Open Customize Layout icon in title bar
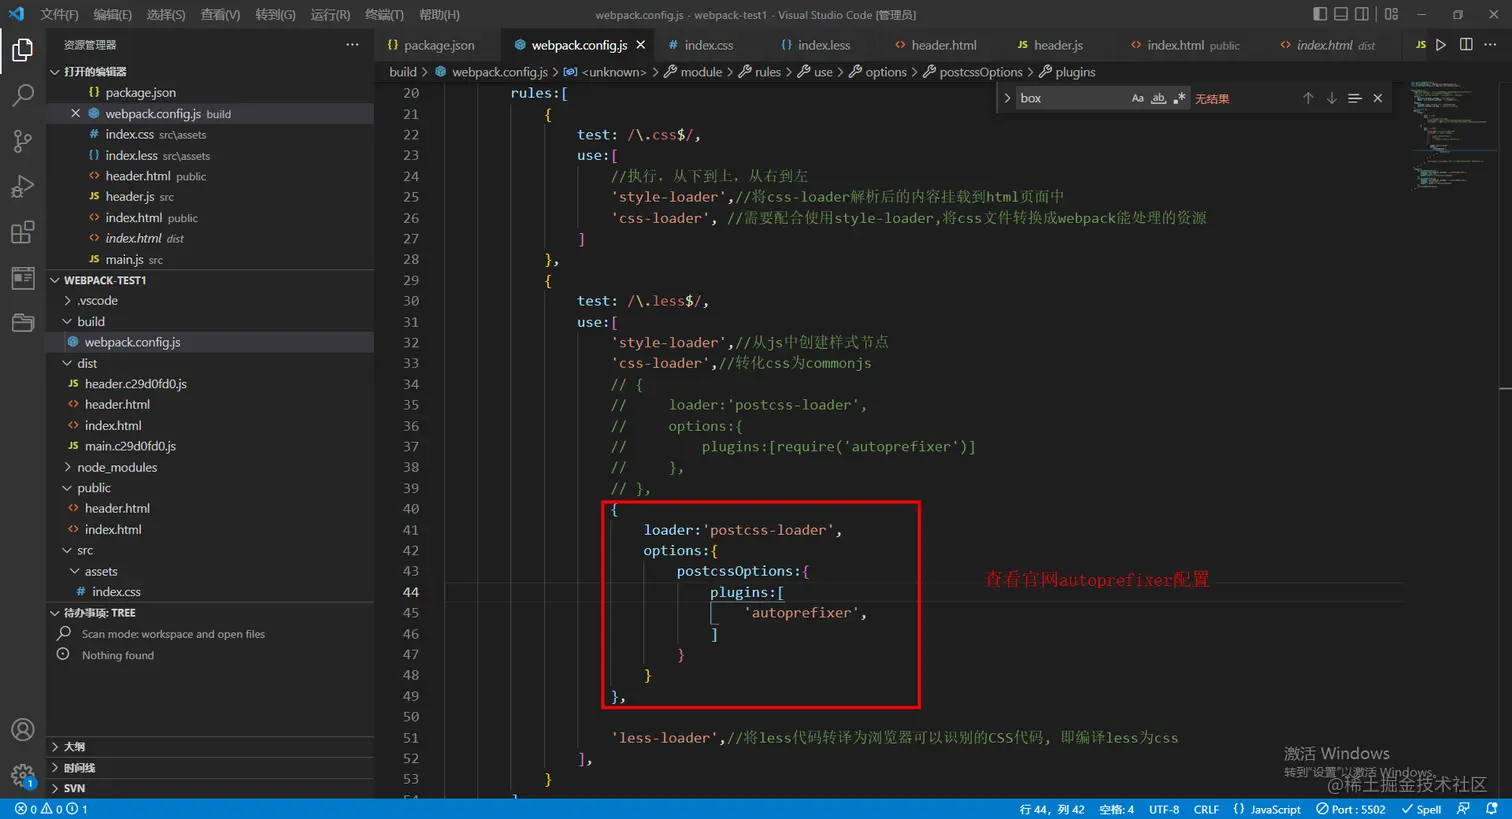The height and width of the screenshot is (819, 1512). (x=1391, y=14)
